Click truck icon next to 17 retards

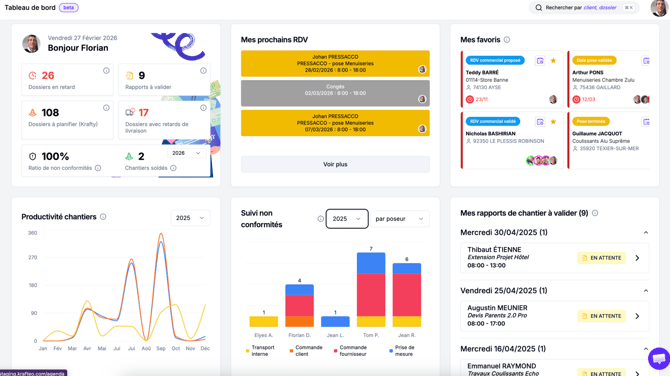[130, 112]
